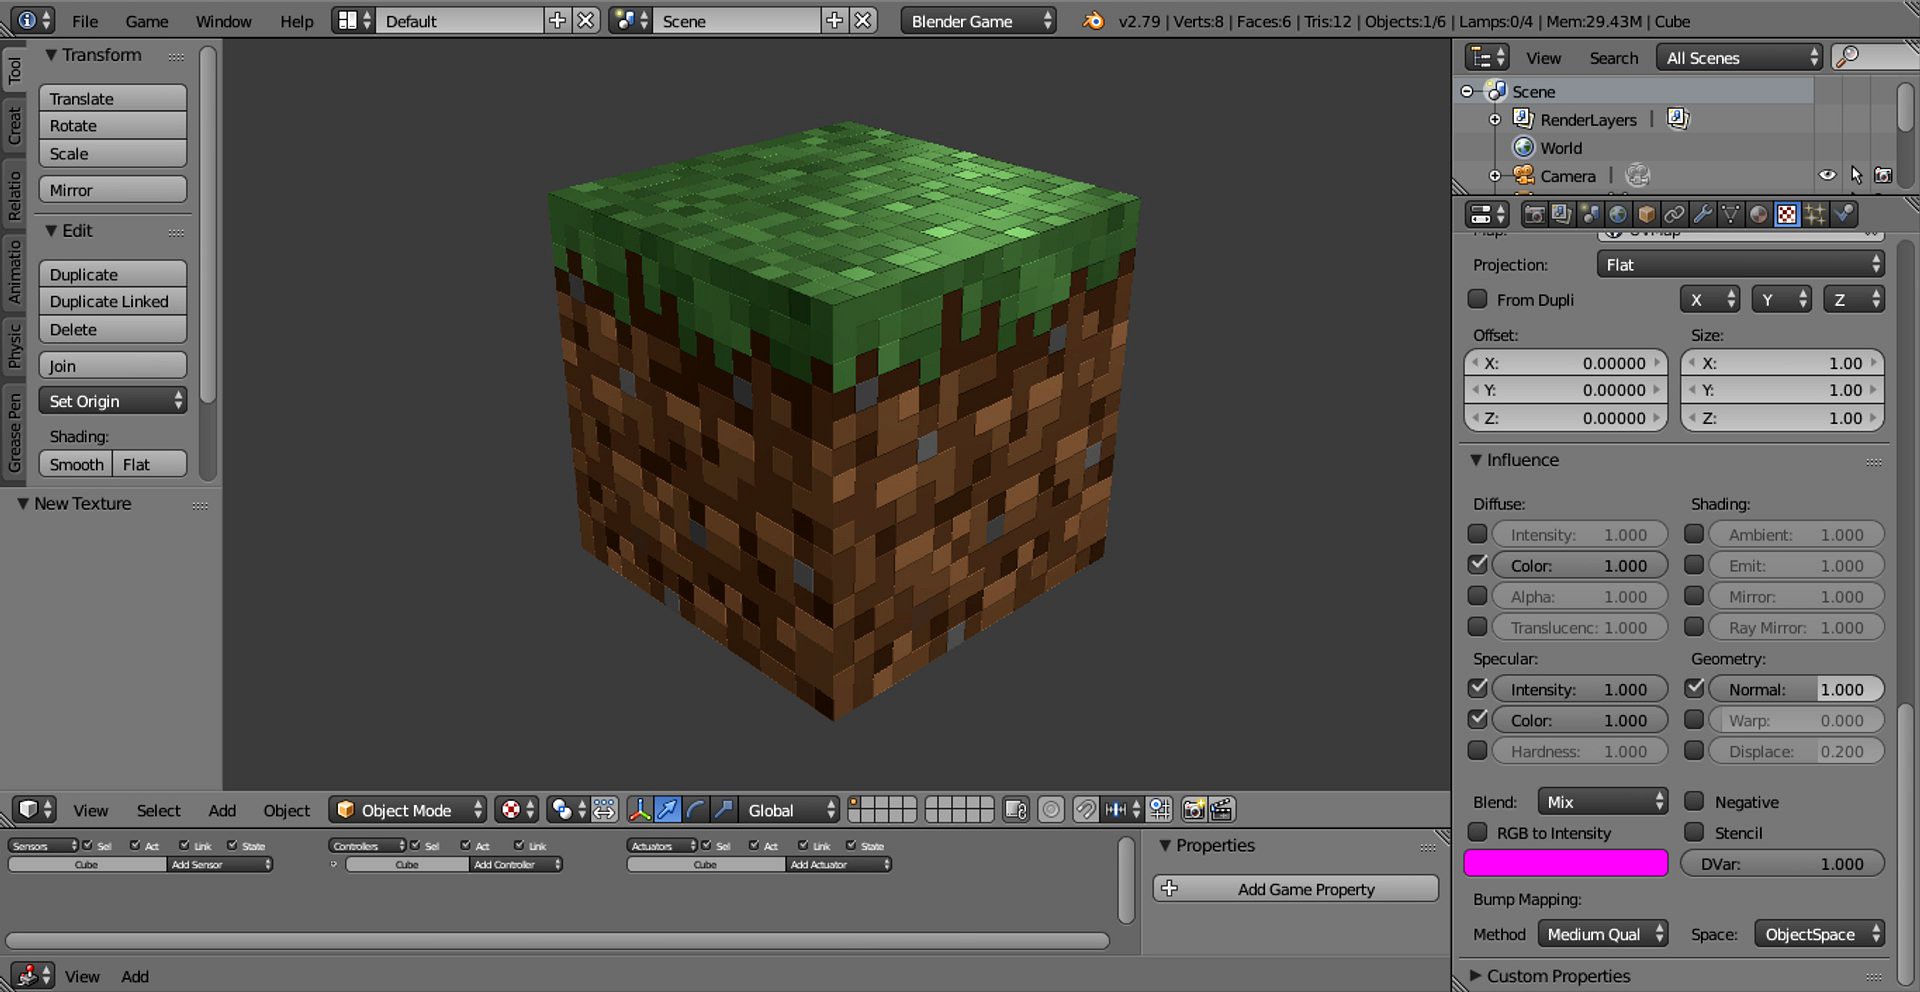Click the View menu in the viewport header
Screen dimensions: 1920x992
tap(90, 810)
